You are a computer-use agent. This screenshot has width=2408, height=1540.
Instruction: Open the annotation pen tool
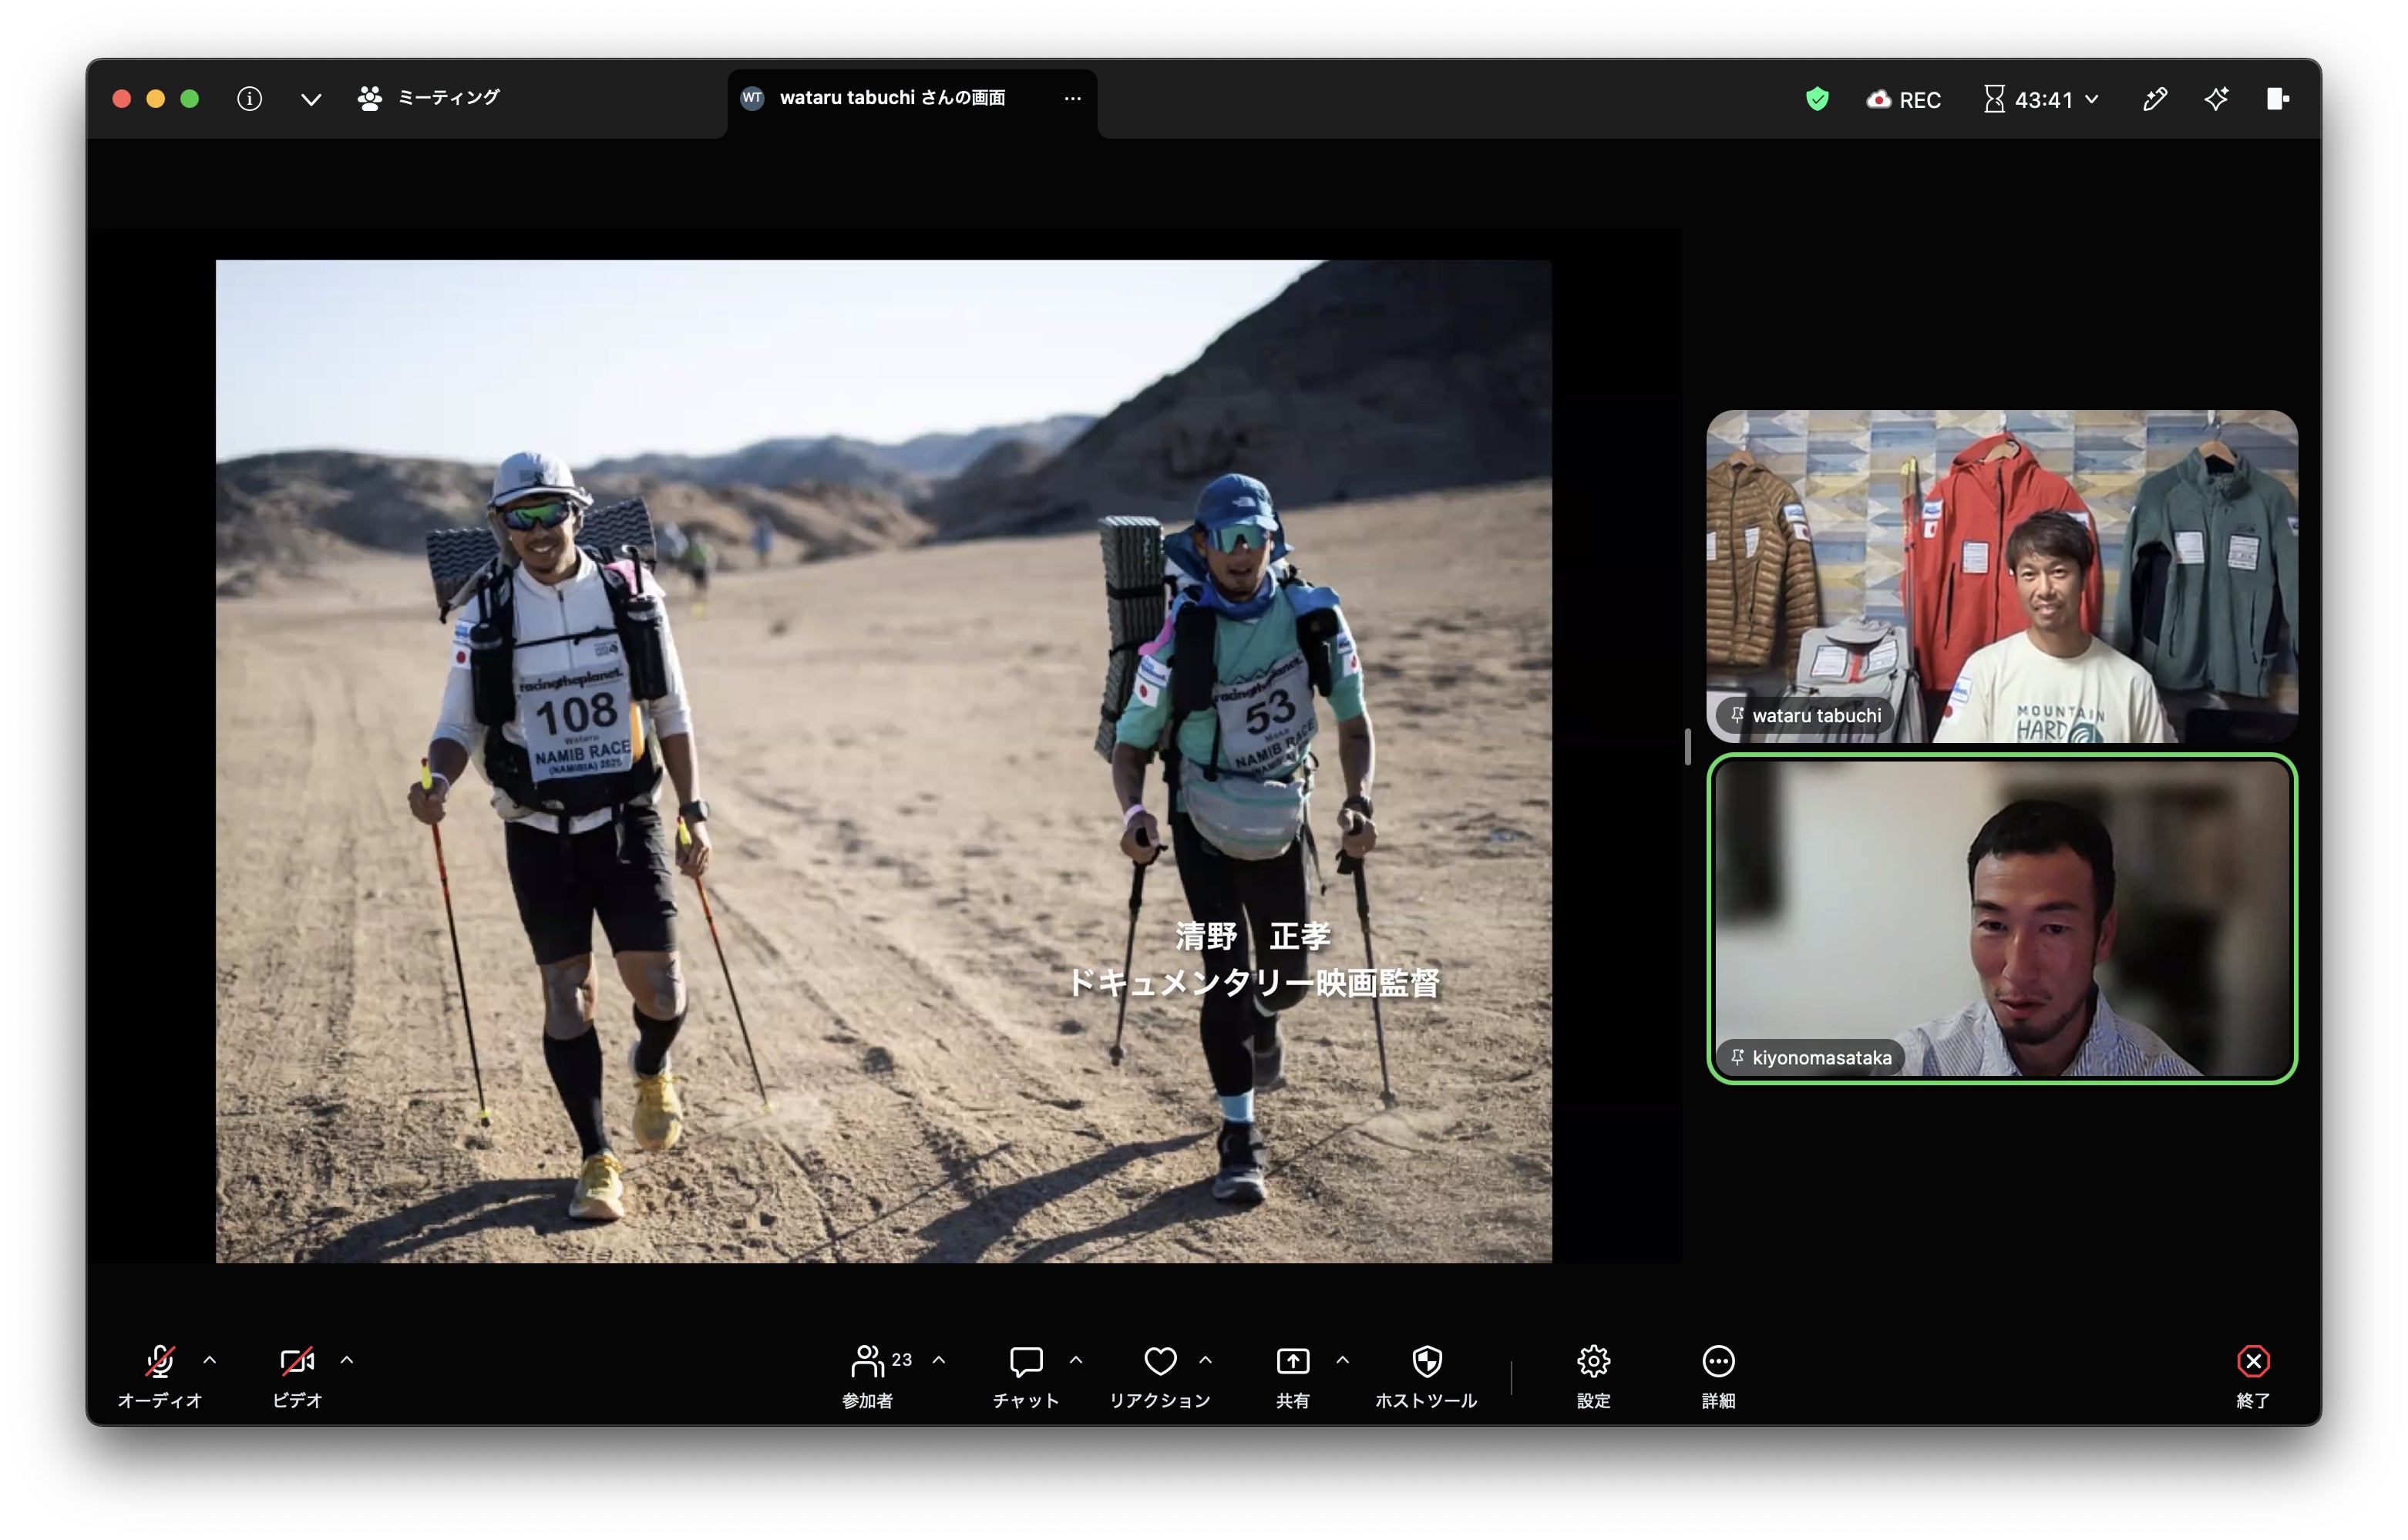[x=2154, y=99]
